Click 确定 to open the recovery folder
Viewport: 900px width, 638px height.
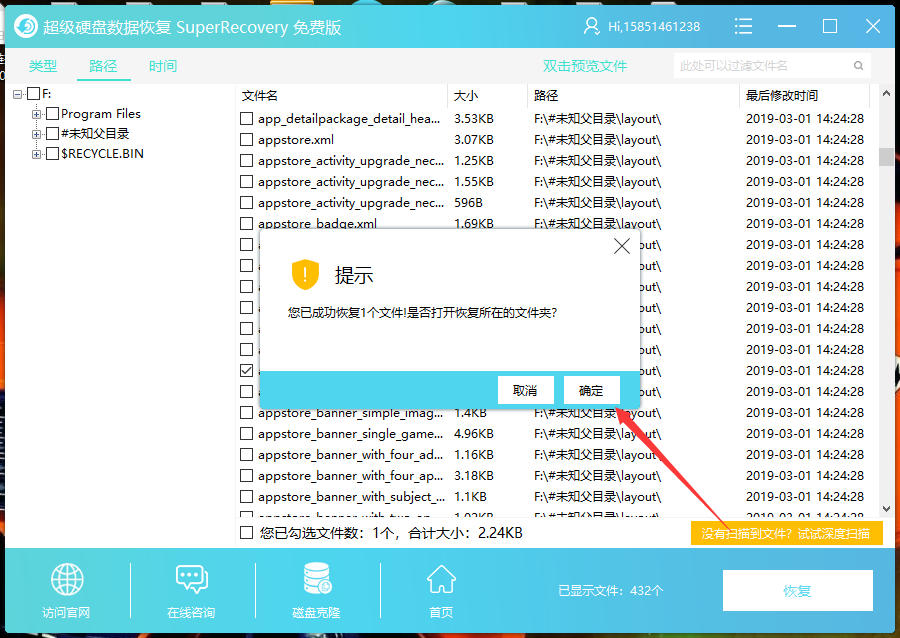(591, 391)
